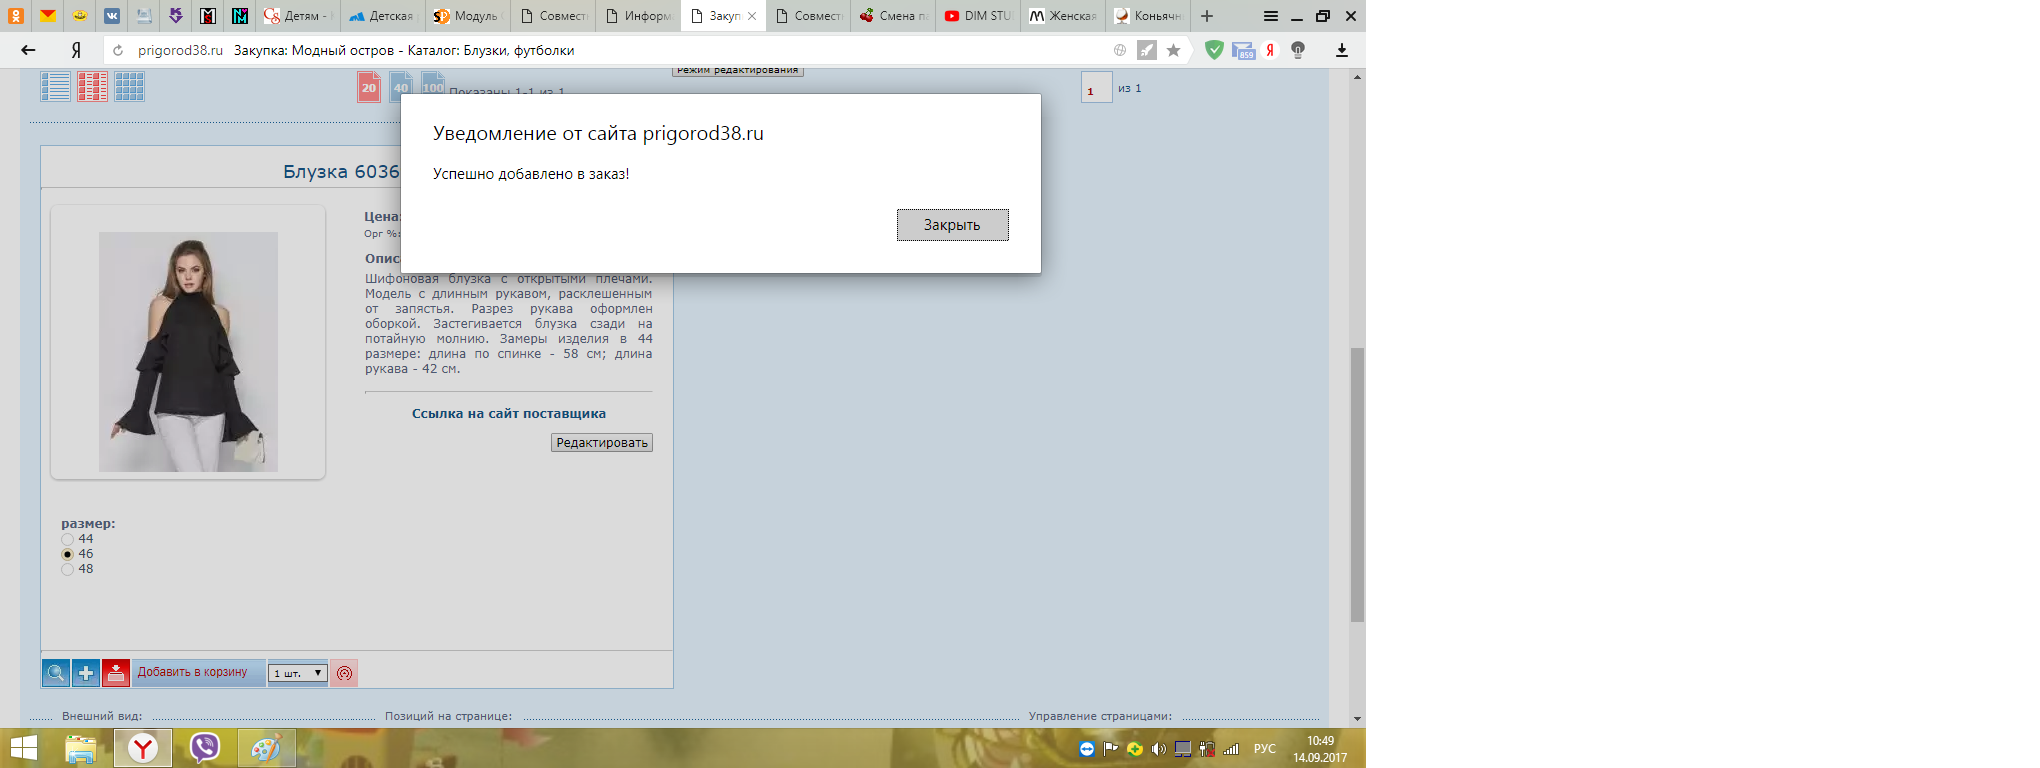Screen dimensions: 2040x768
Task: Open the pinned NM logo tab
Action: 240,15
